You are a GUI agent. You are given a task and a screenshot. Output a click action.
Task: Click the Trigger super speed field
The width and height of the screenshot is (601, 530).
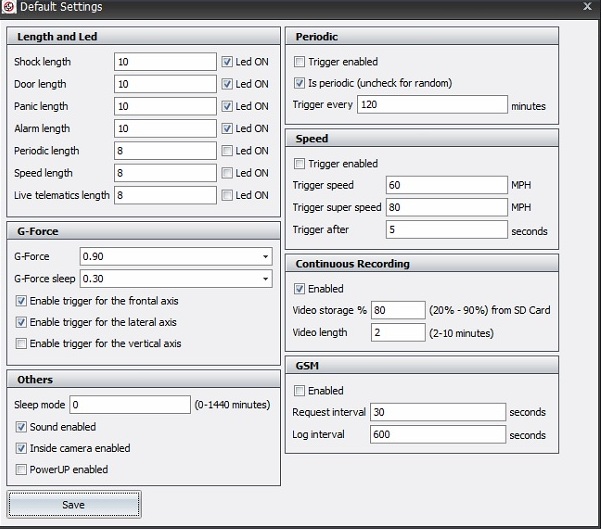coord(447,207)
